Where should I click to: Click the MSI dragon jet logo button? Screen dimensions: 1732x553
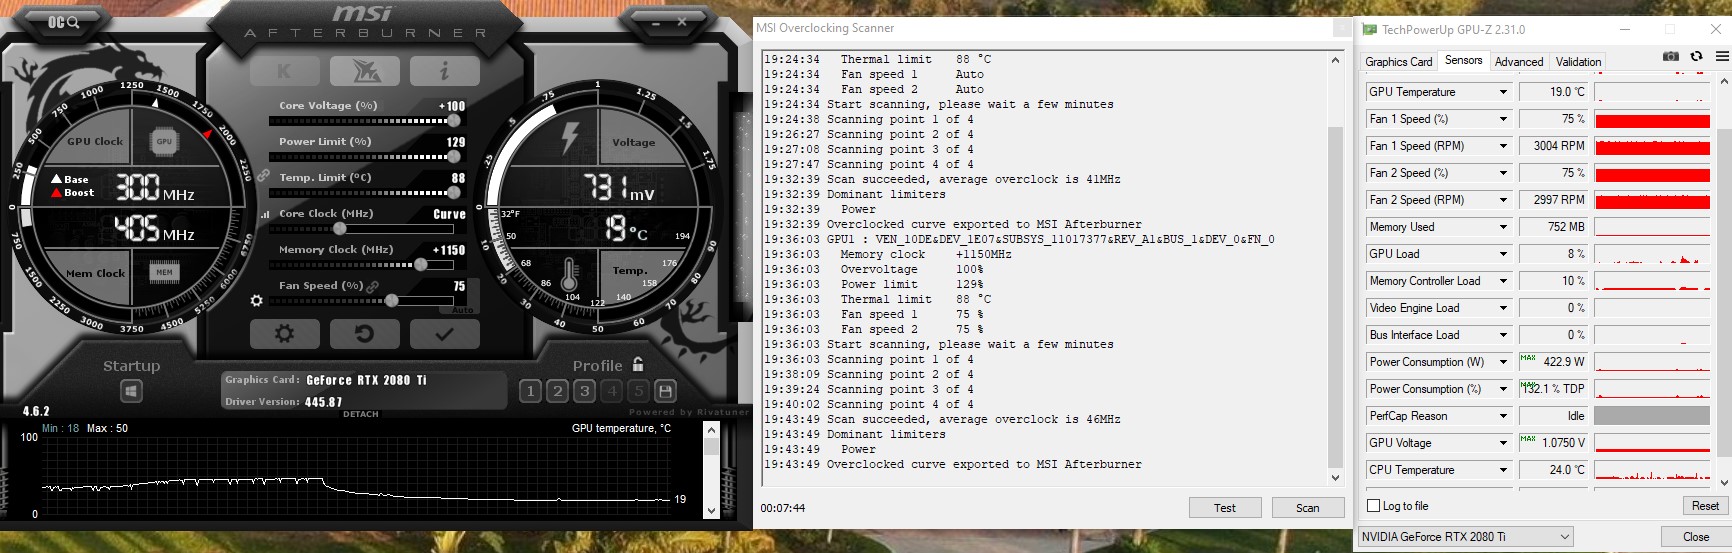click(x=365, y=71)
